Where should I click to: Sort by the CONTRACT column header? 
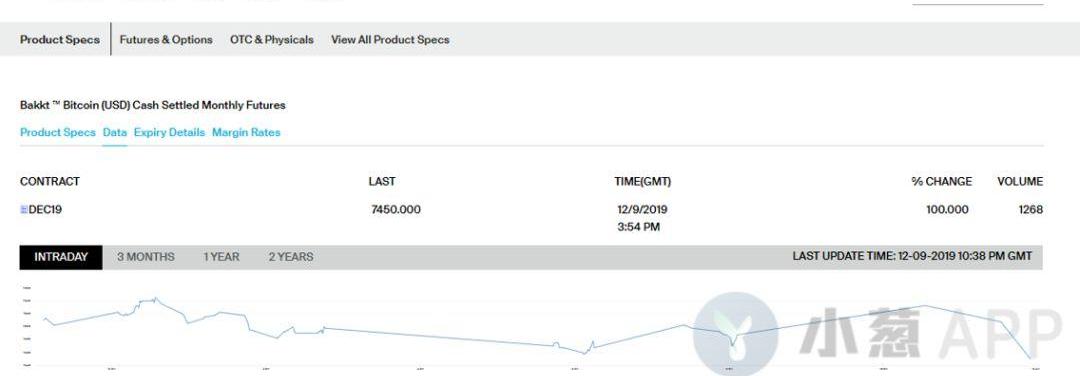[50, 182]
